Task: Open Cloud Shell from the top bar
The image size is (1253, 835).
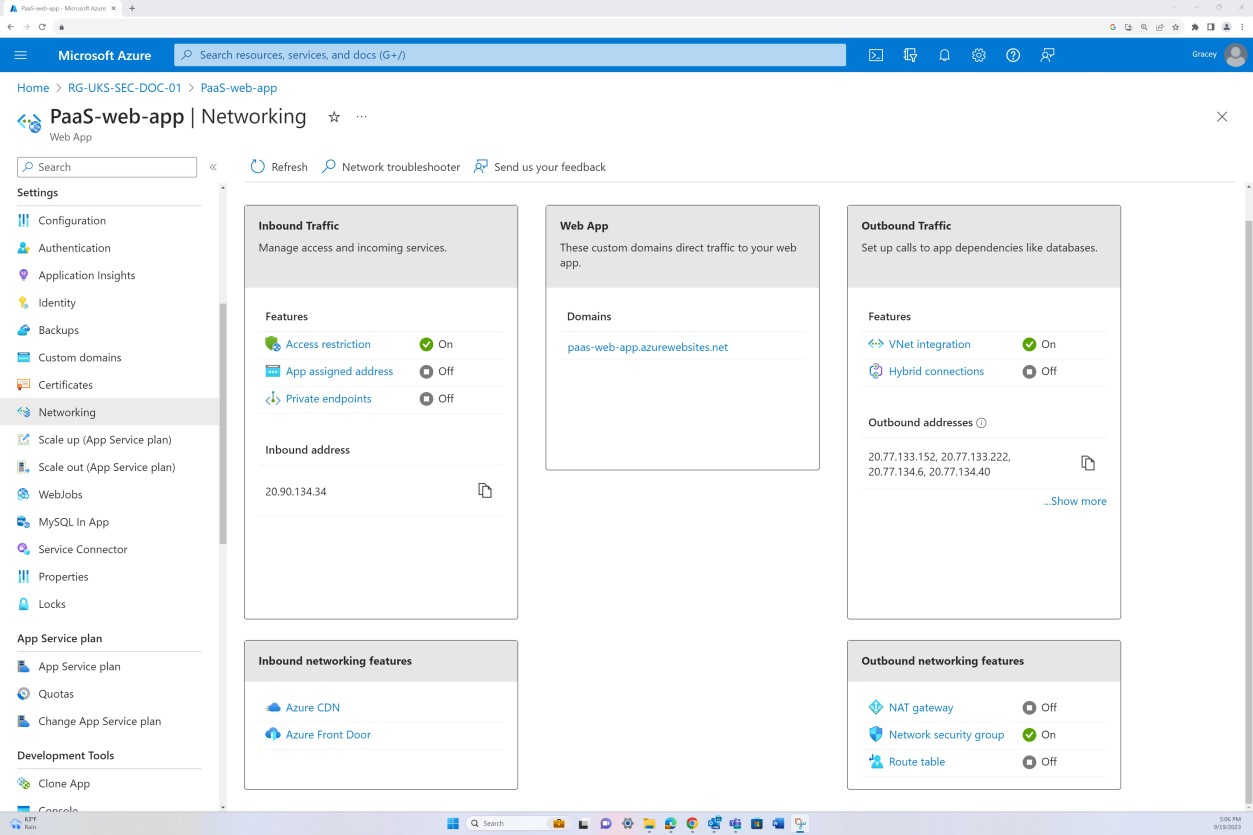Action: (x=876, y=55)
